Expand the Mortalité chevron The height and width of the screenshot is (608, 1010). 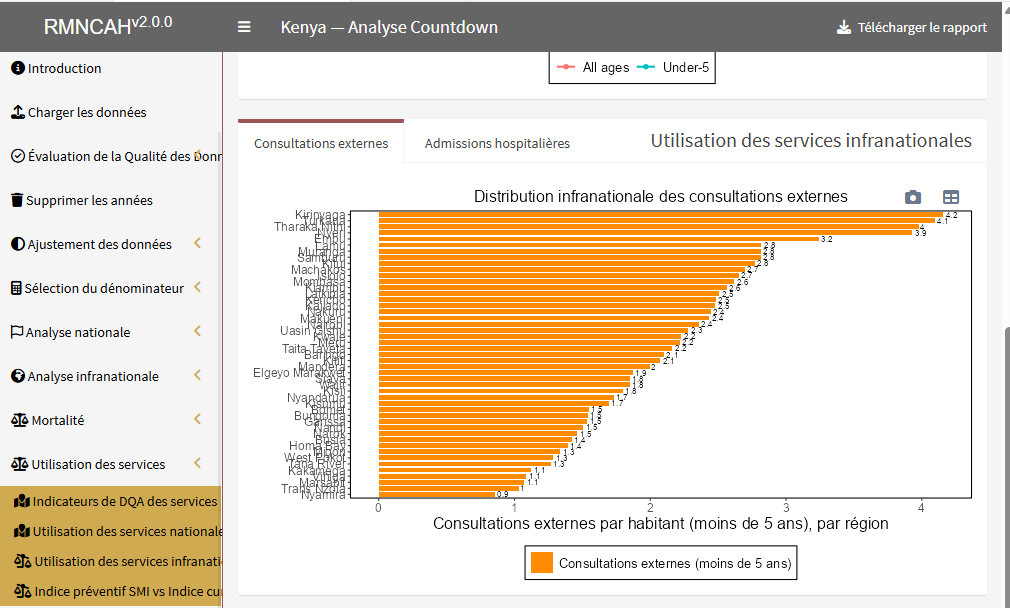(198, 419)
